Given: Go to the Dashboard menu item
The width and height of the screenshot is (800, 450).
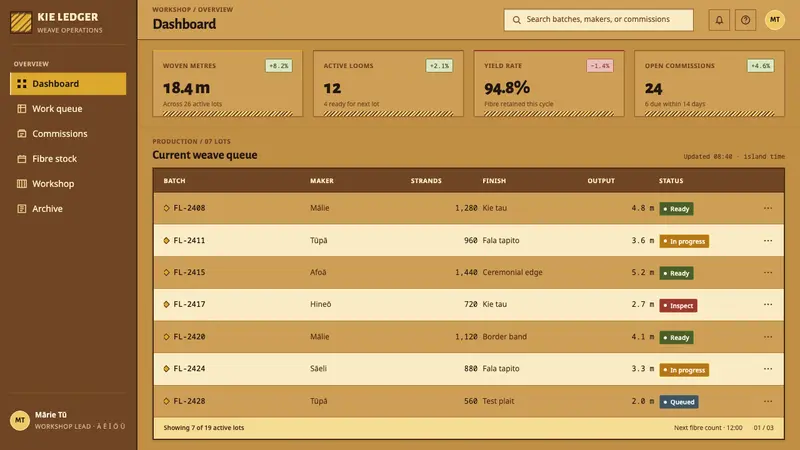Looking at the screenshot, I should (x=68, y=84).
